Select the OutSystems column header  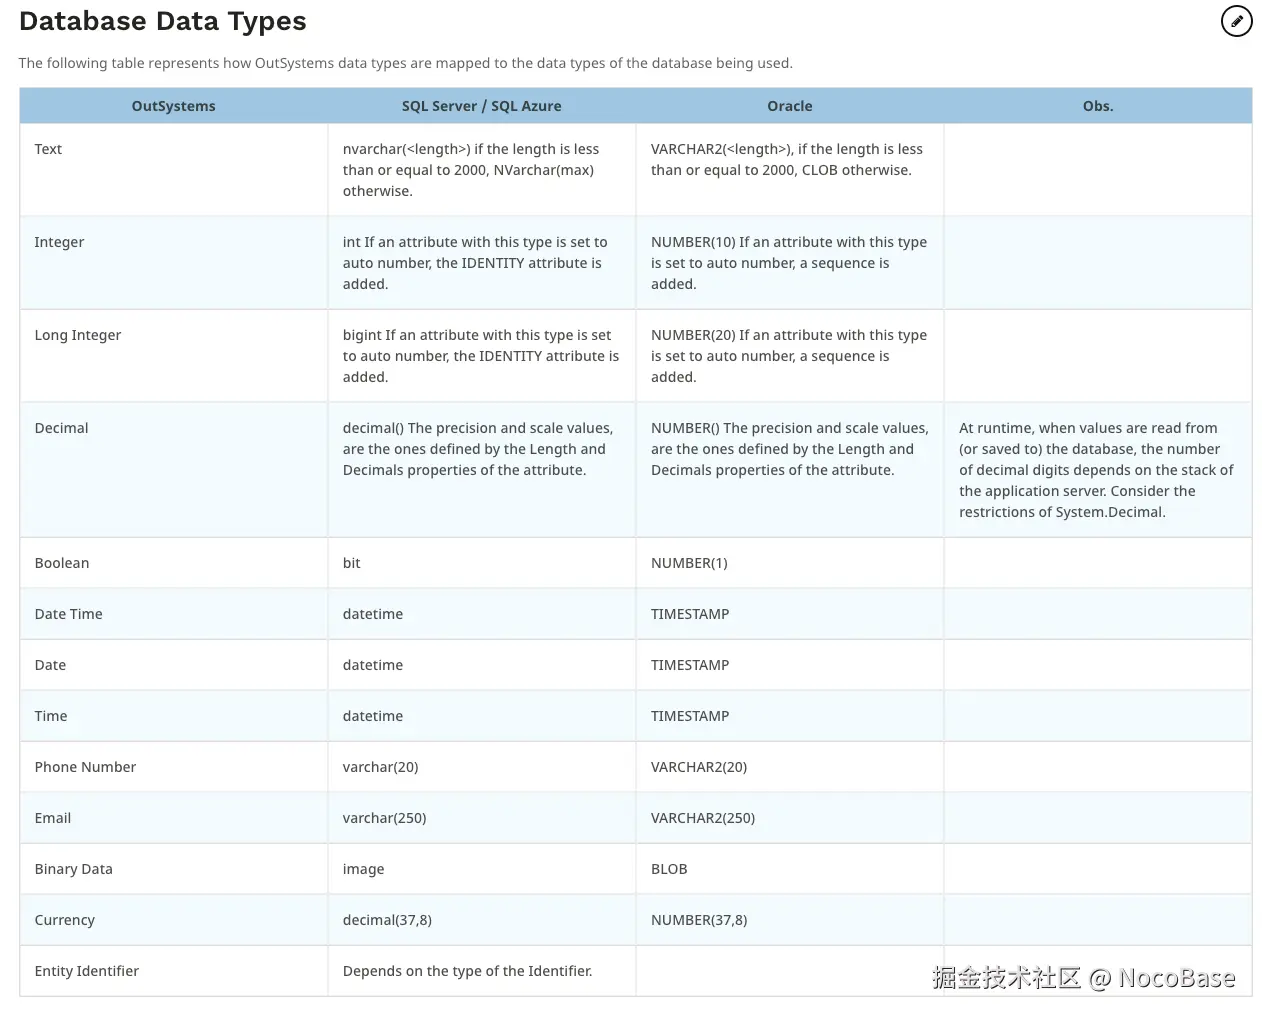click(173, 106)
